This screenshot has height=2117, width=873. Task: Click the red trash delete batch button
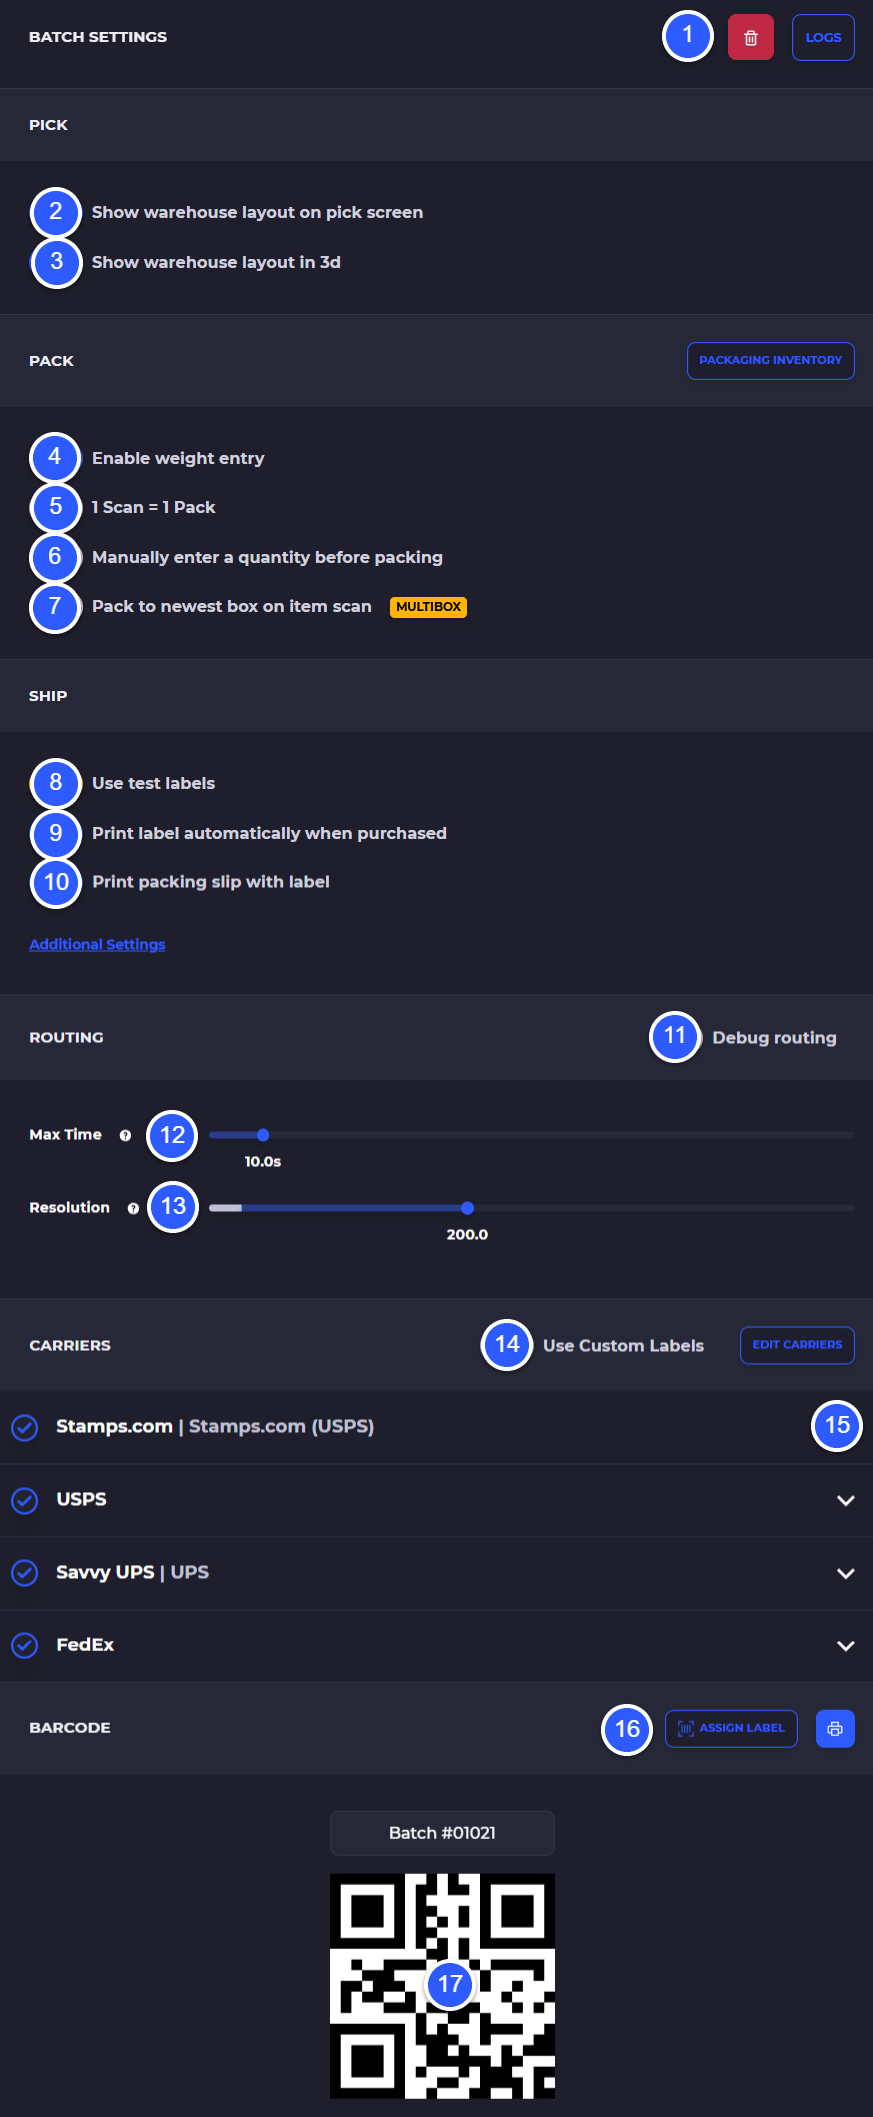pos(750,38)
